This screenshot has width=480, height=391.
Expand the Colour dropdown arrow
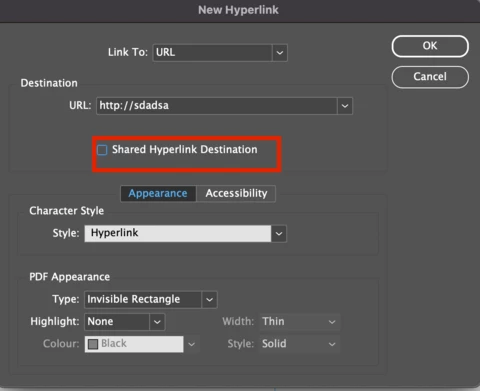191,344
